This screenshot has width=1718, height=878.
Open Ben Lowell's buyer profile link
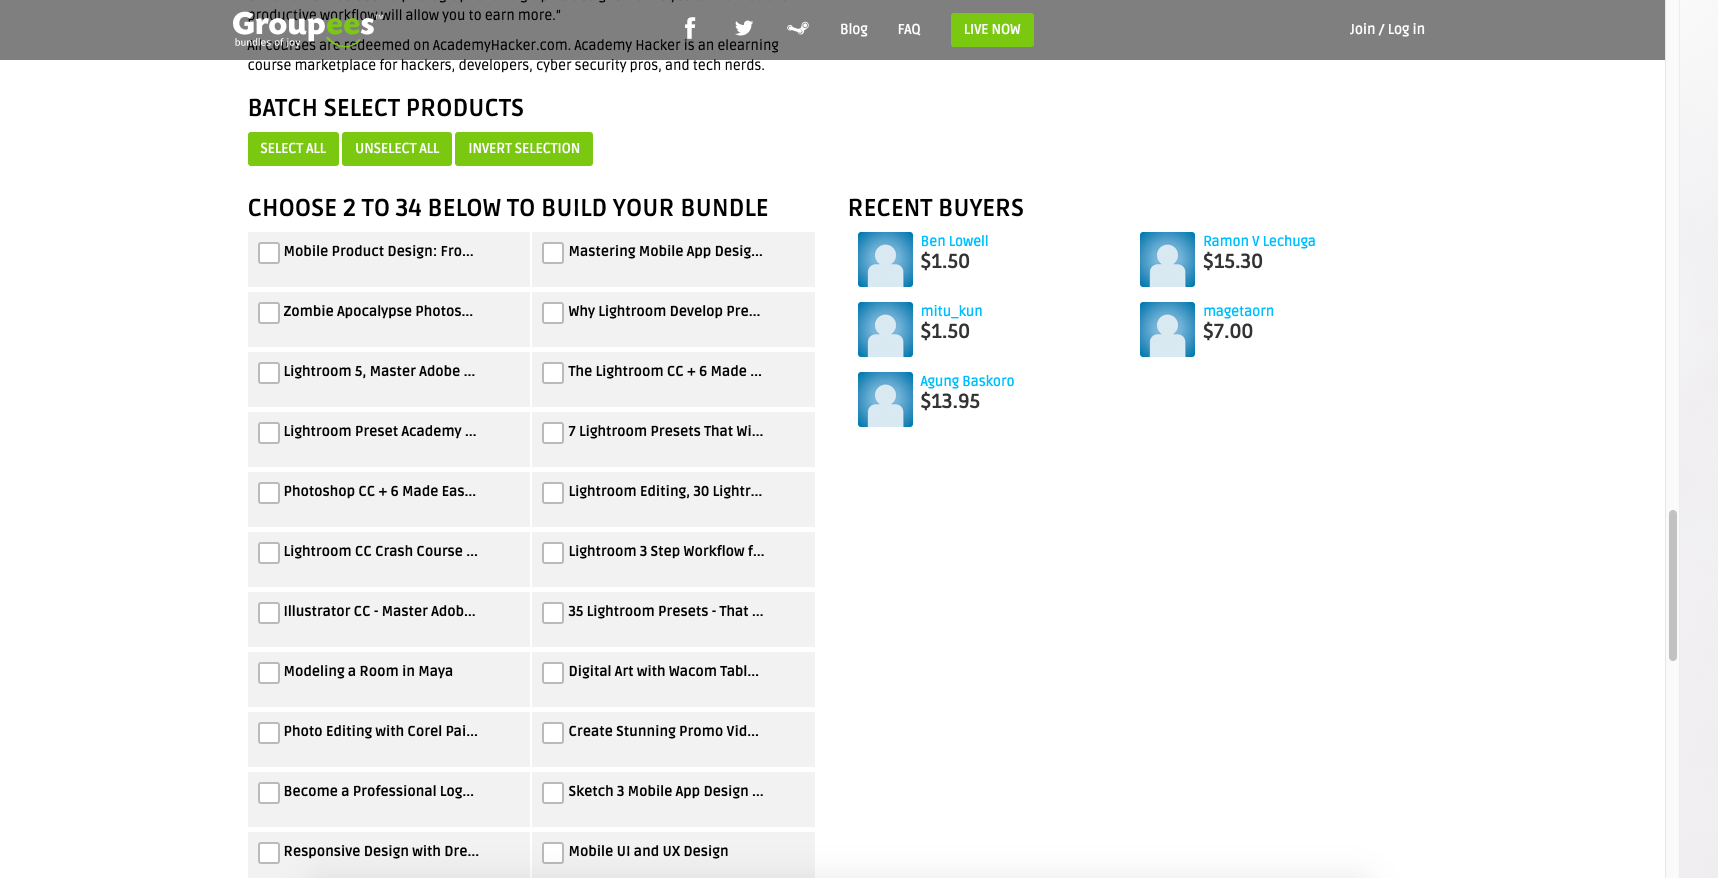(x=954, y=241)
